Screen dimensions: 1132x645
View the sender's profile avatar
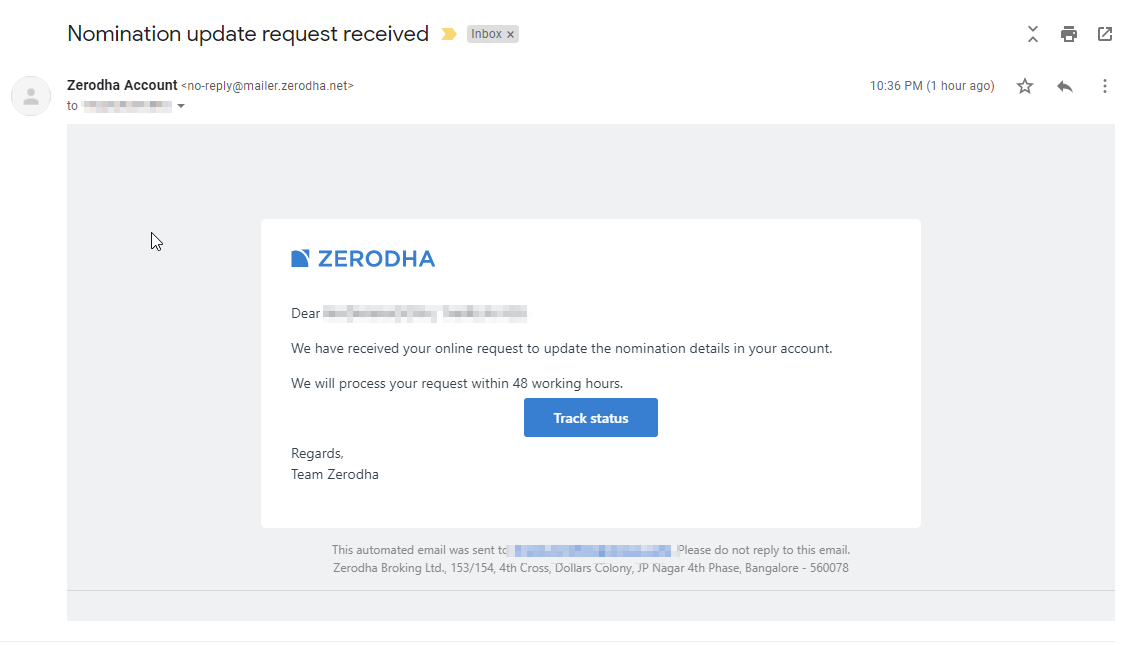coord(31,96)
